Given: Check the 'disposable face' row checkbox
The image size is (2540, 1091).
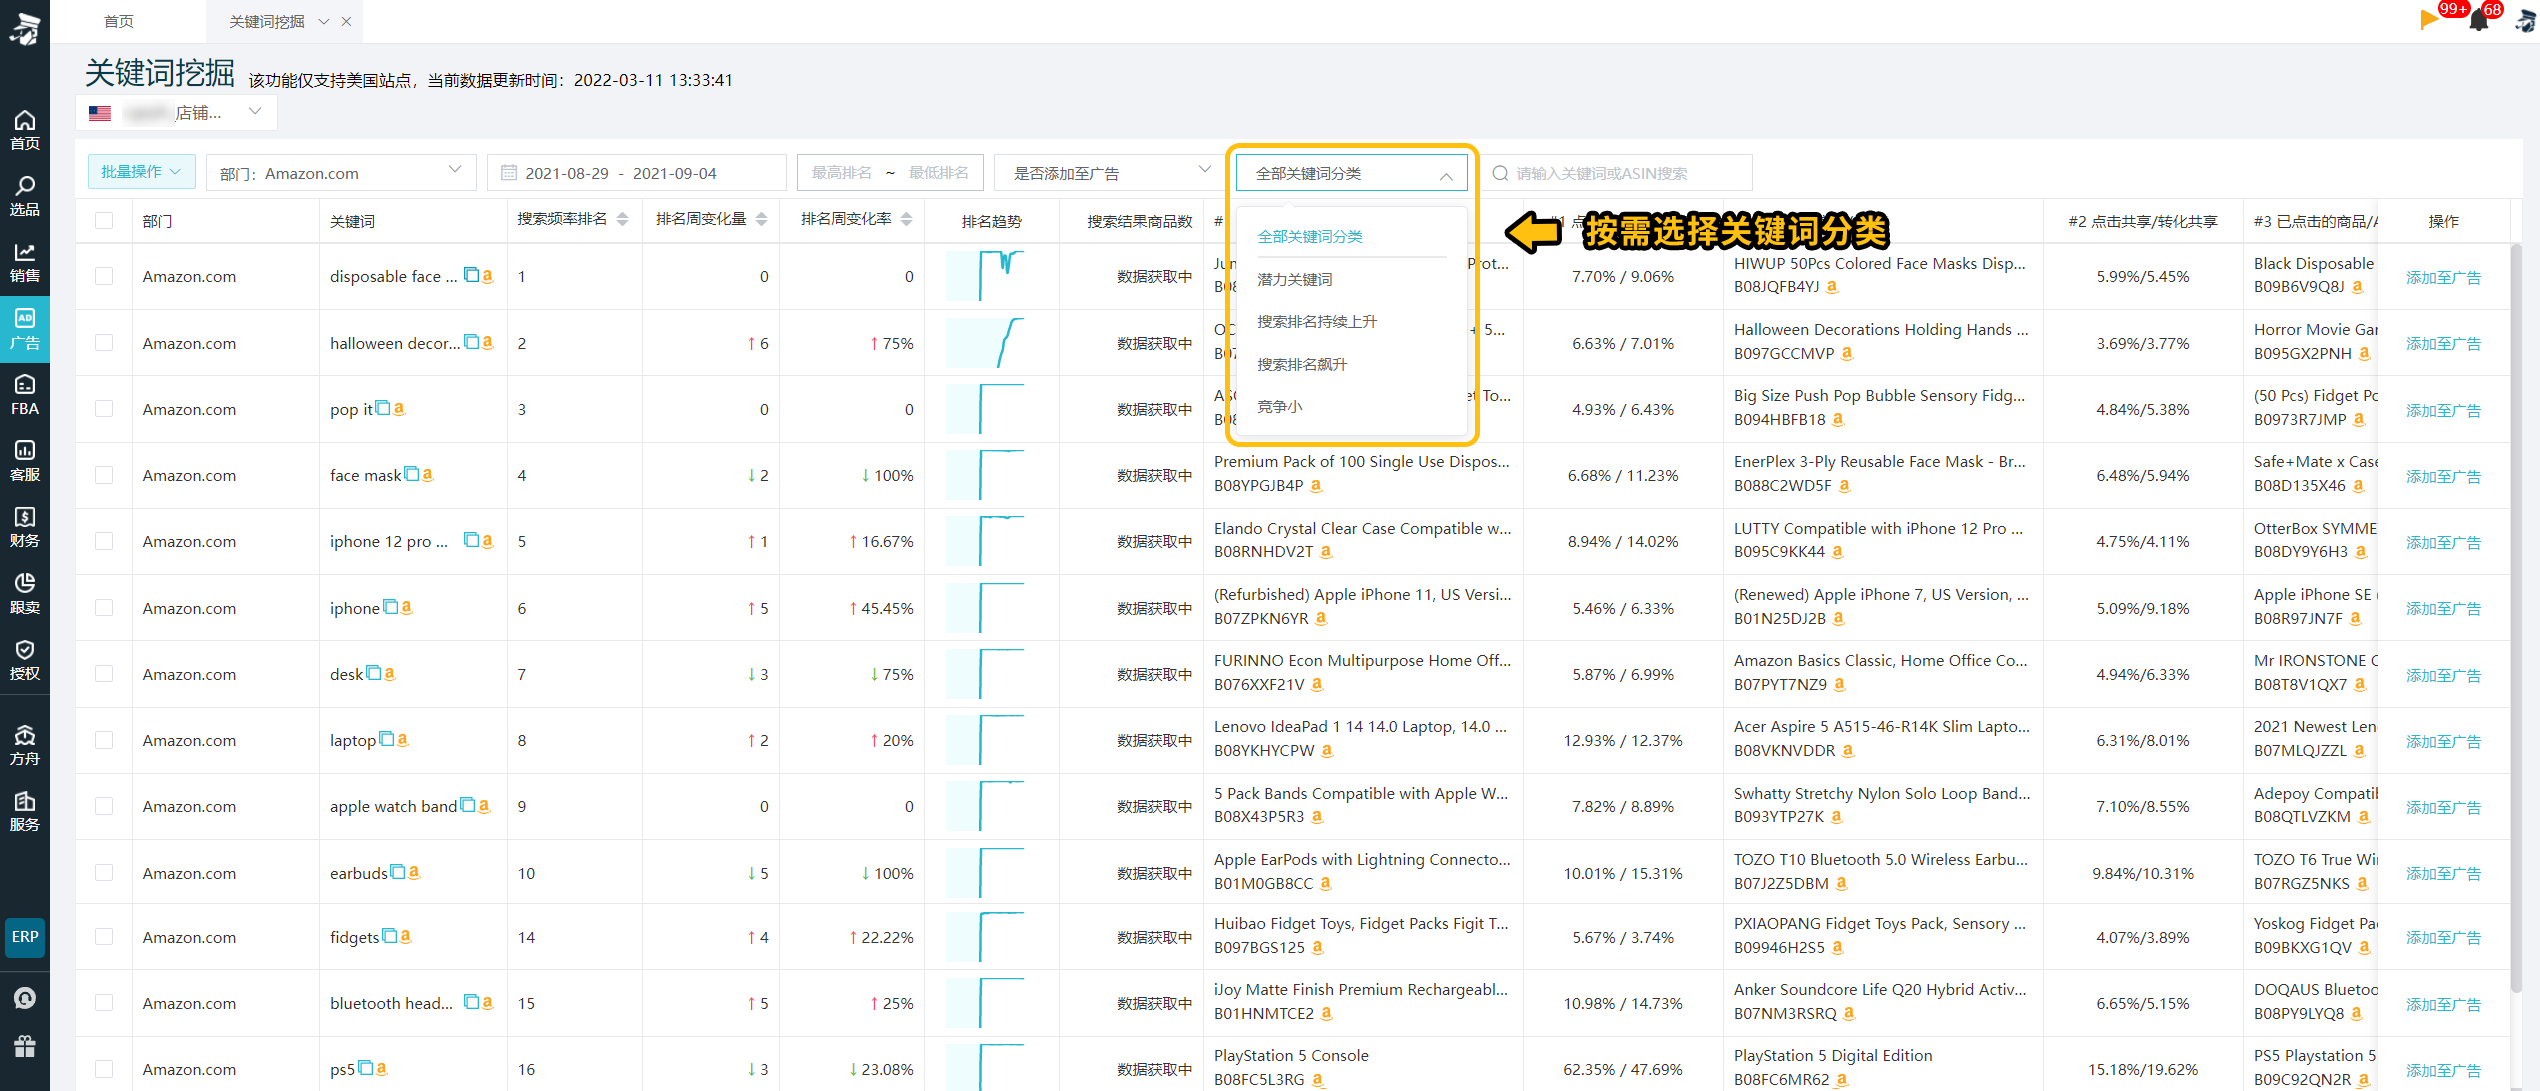Looking at the screenshot, I should (104, 276).
